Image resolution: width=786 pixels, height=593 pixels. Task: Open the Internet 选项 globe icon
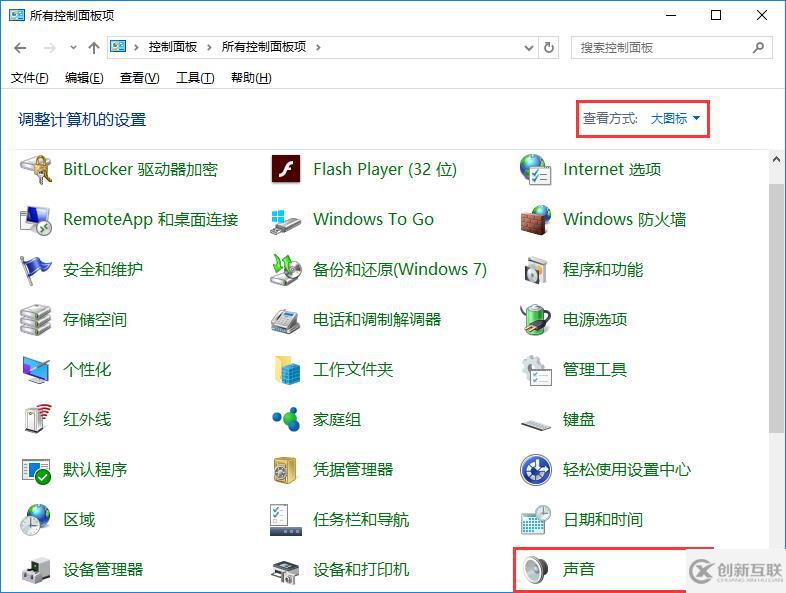pos(535,169)
